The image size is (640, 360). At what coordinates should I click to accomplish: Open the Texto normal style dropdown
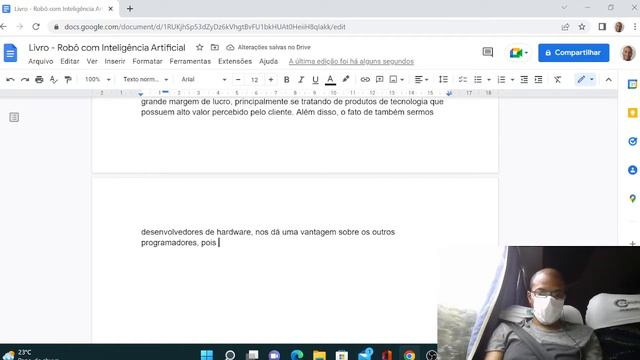point(146,79)
